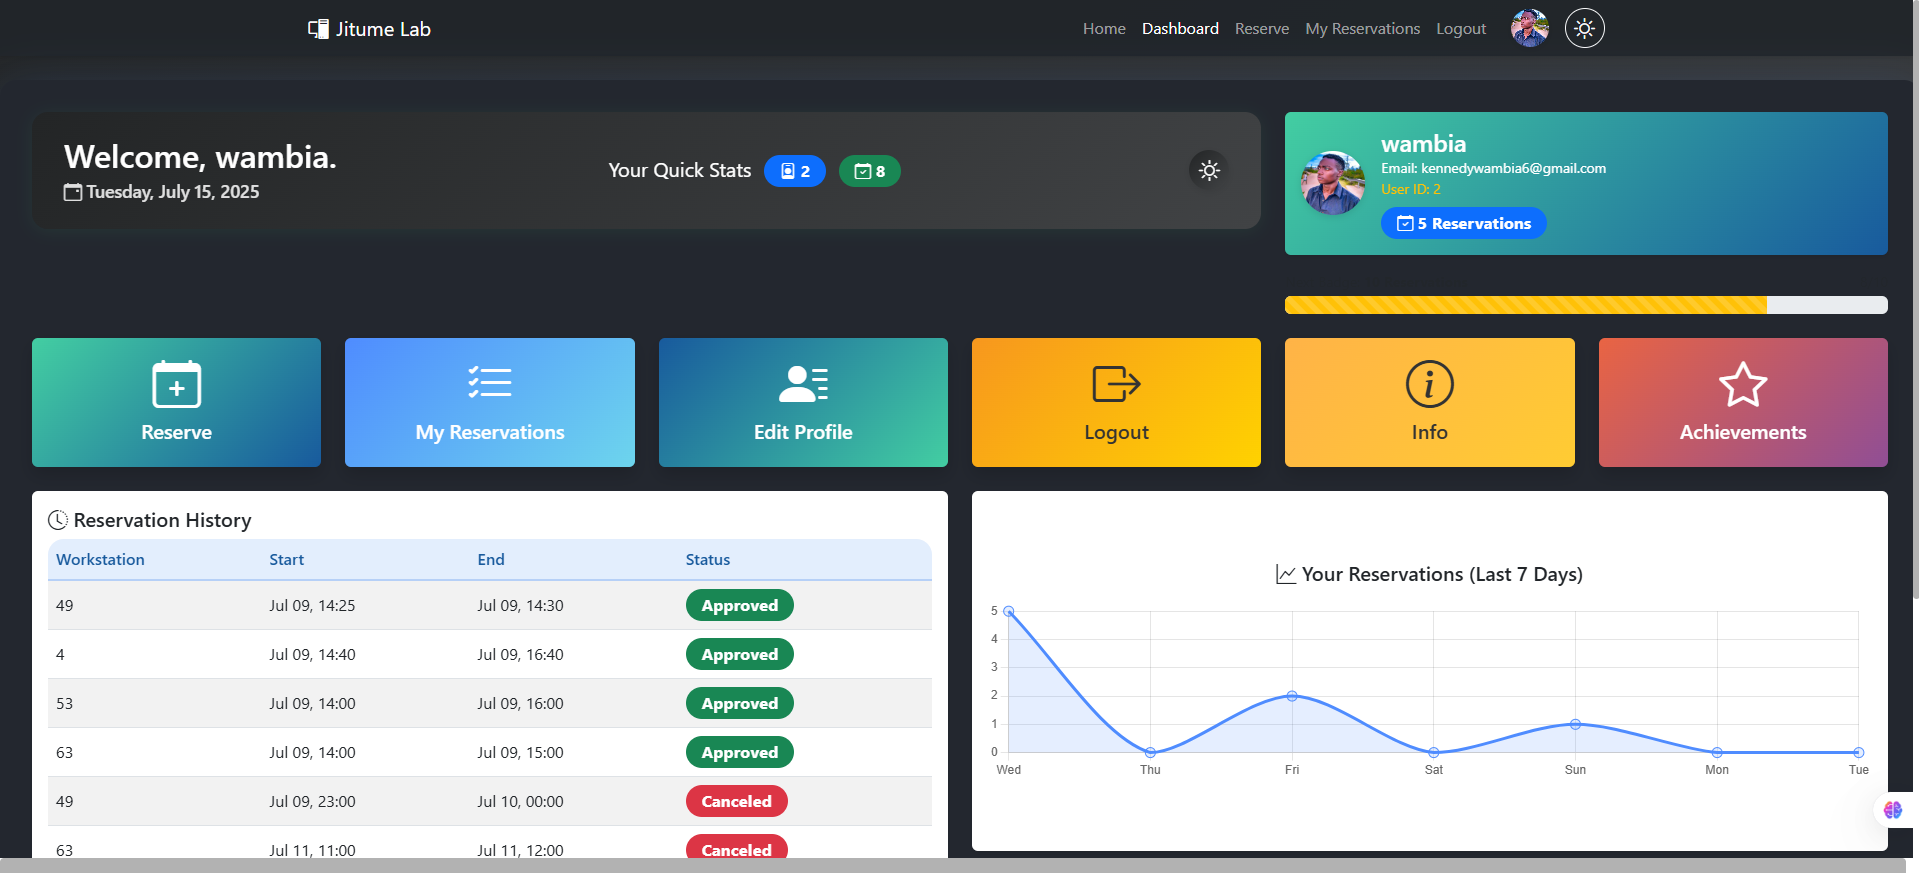Image resolution: width=1919 pixels, height=873 pixels.
Task: Click the Wed data point on chart
Action: point(1009,611)
